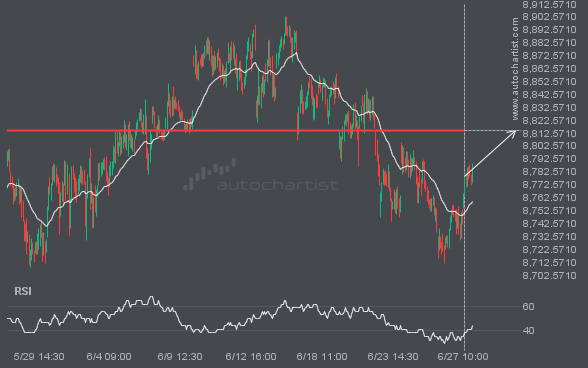Image resolution: width=588 pixels, height=368 pixels.
Task: Select the 8,762.5710 price axis label
Action: tap(549, 198)
